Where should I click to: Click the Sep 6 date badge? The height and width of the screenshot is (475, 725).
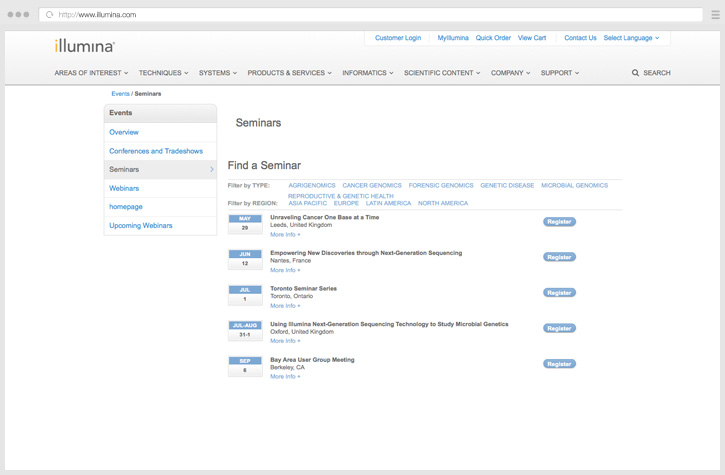(x=245, y=366)
